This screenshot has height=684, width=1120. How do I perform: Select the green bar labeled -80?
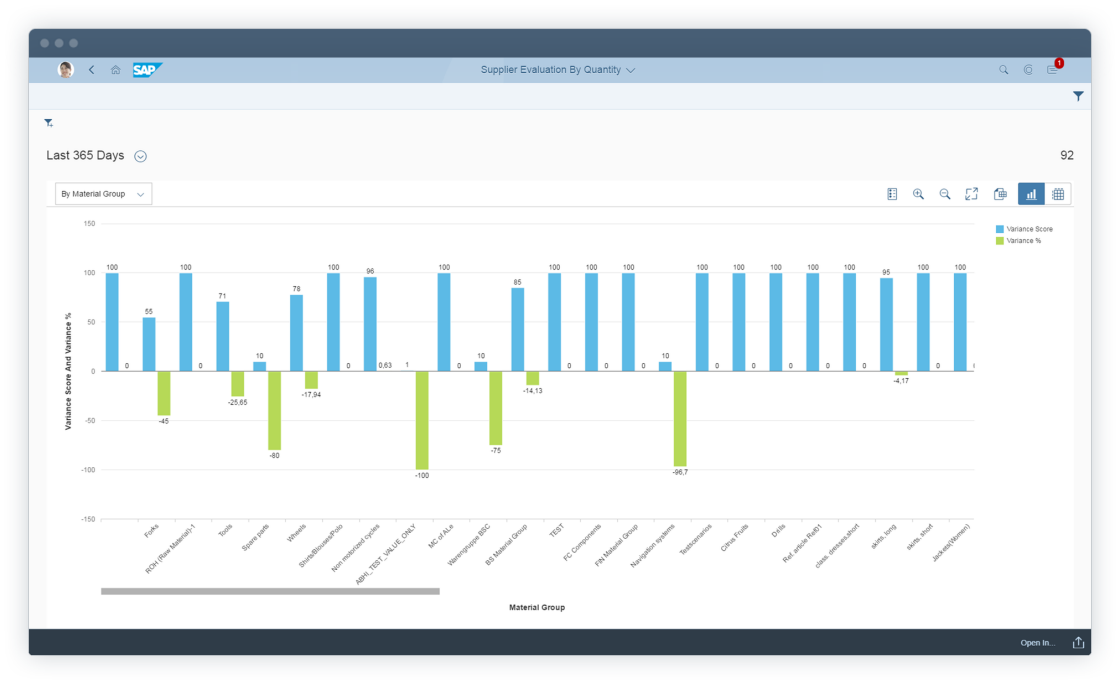coord(274,411)
